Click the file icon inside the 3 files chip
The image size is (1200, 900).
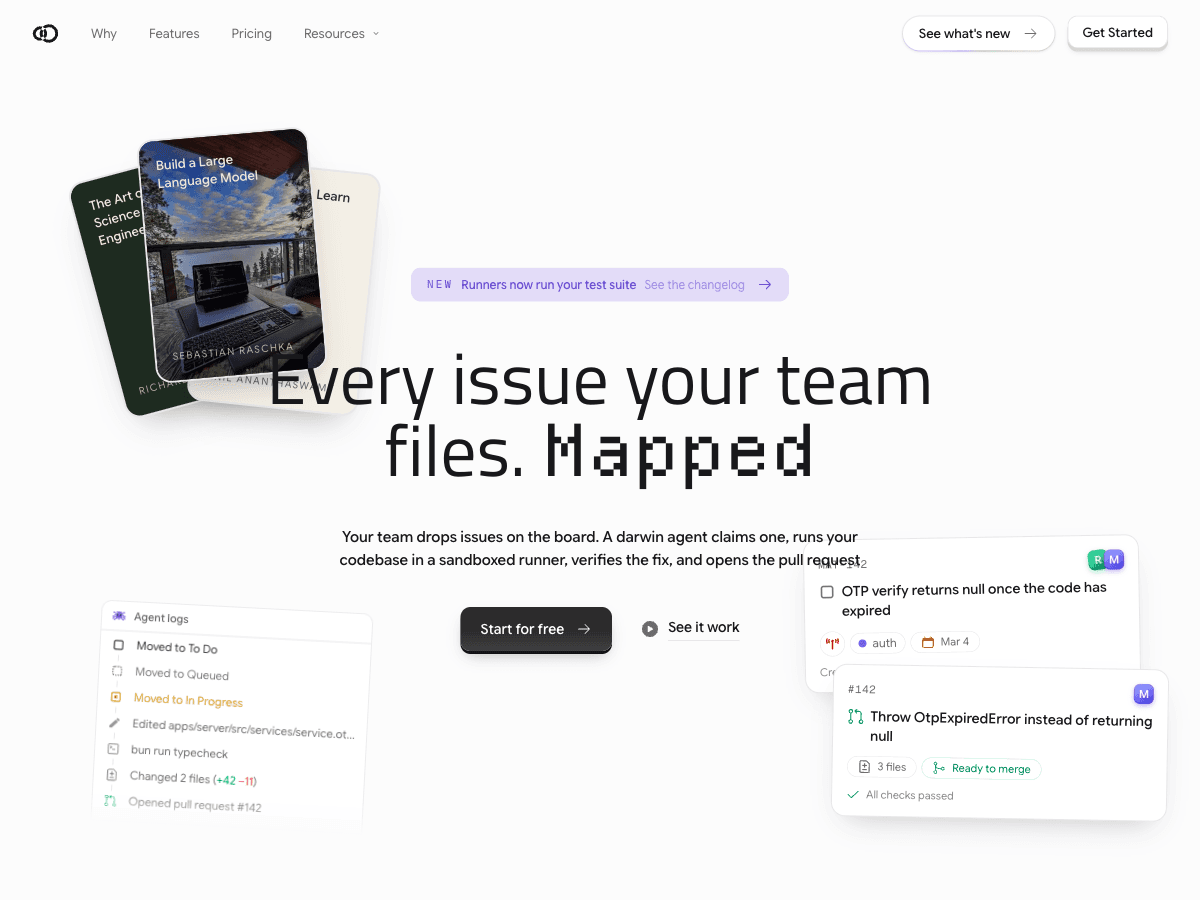(865, 767)
